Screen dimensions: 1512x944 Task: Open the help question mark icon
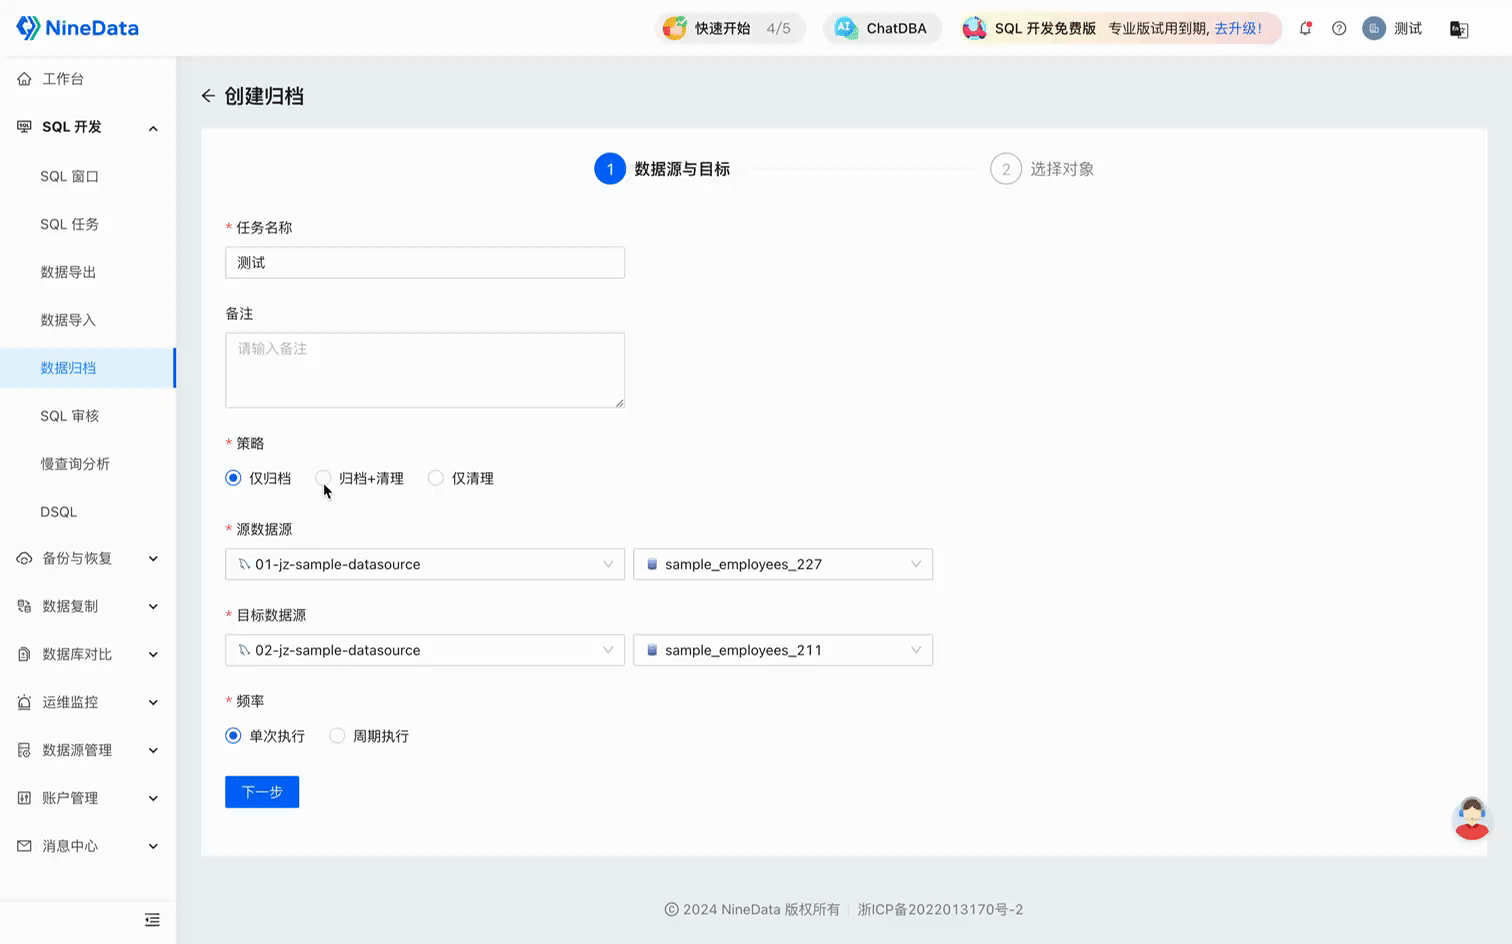[x=1339, y=28]
